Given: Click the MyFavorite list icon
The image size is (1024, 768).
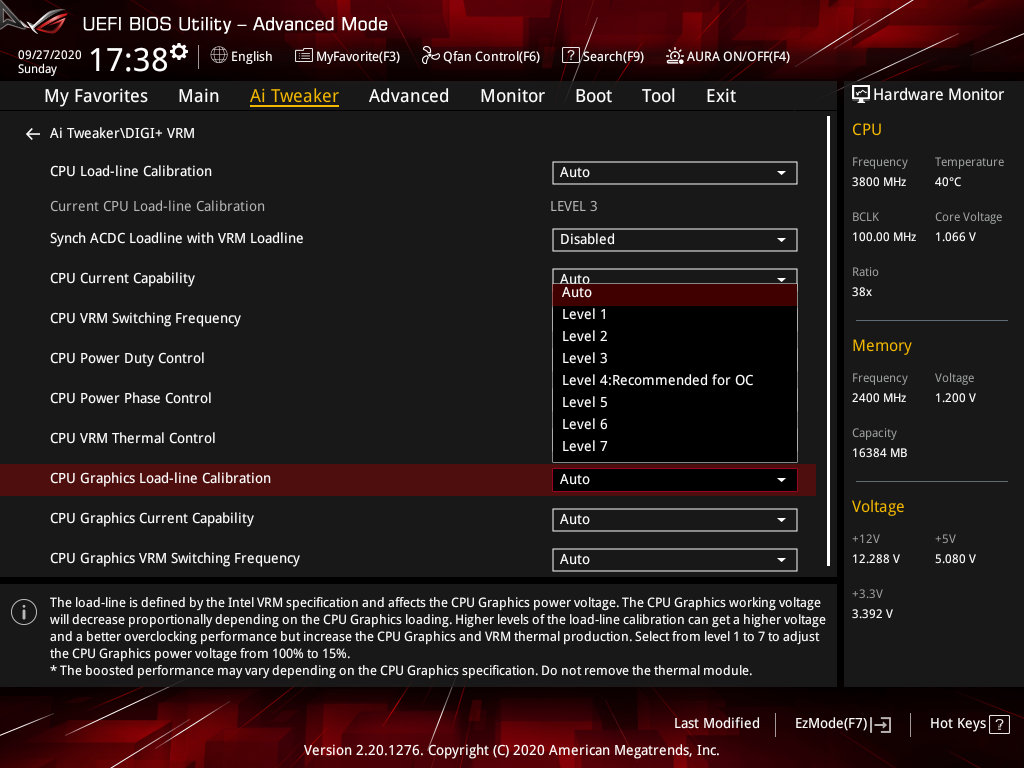Looking at the screenshot, I should (304, 56).
